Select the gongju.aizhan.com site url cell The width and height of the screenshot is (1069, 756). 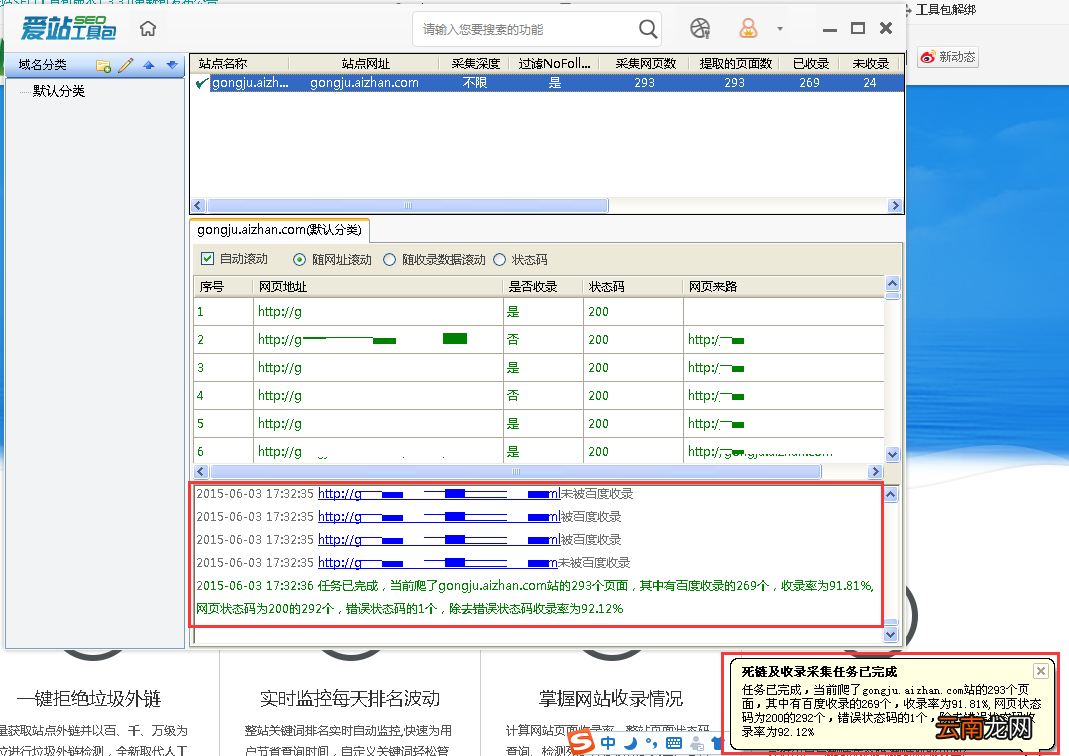click(x=364, y=83)
